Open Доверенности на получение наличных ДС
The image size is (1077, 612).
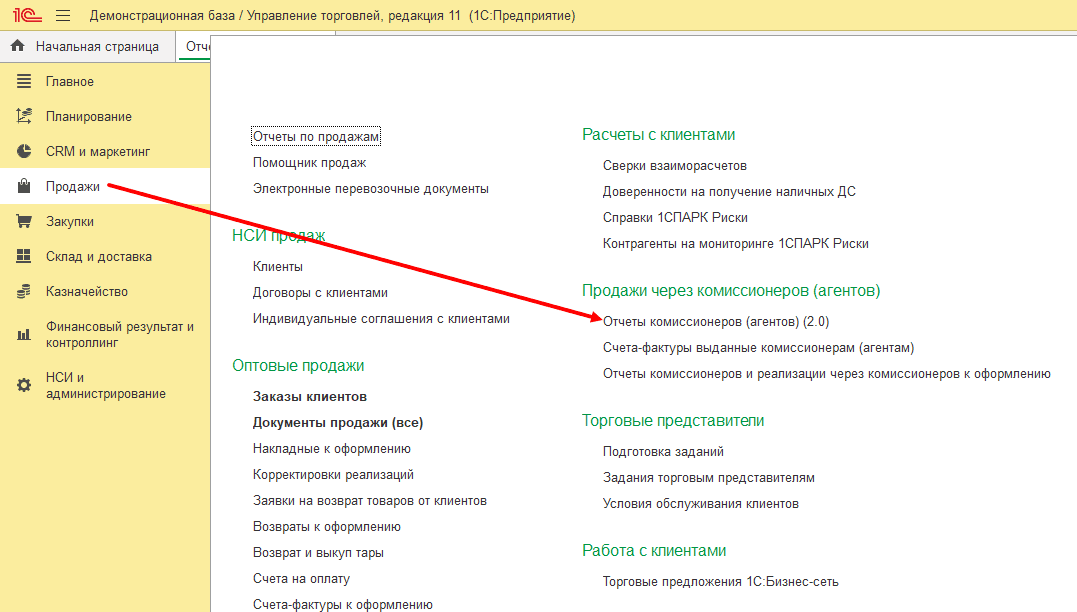(729, 192)
